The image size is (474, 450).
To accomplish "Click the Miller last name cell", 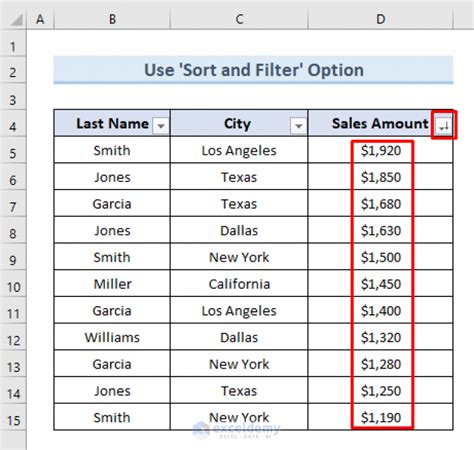I will 112,284.
